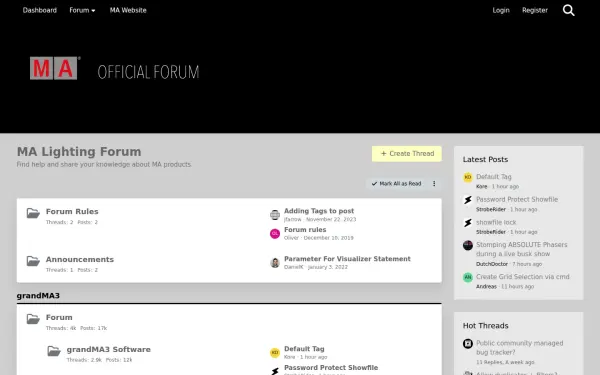Open Adding Tags to post thread
This screenshot has height=375, width=600.
click(319, 211)
